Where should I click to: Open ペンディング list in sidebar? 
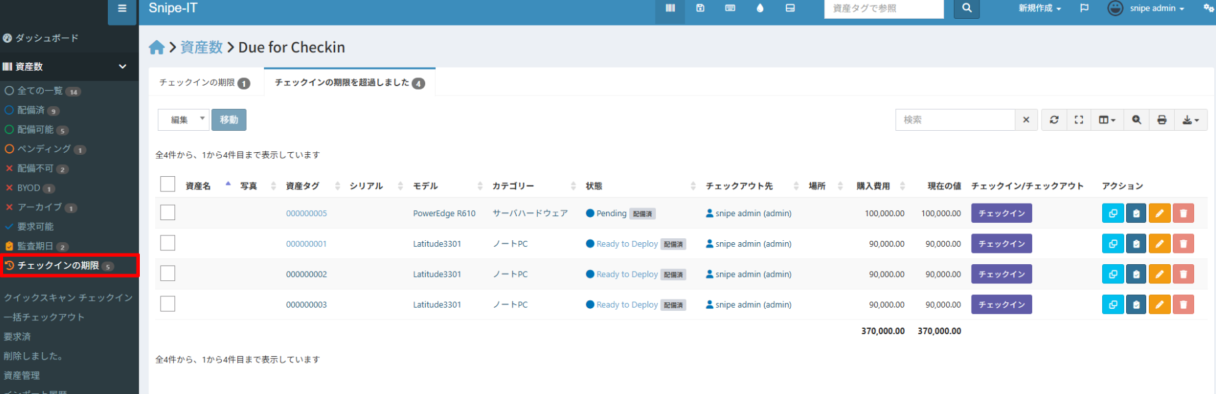point(44,149)
